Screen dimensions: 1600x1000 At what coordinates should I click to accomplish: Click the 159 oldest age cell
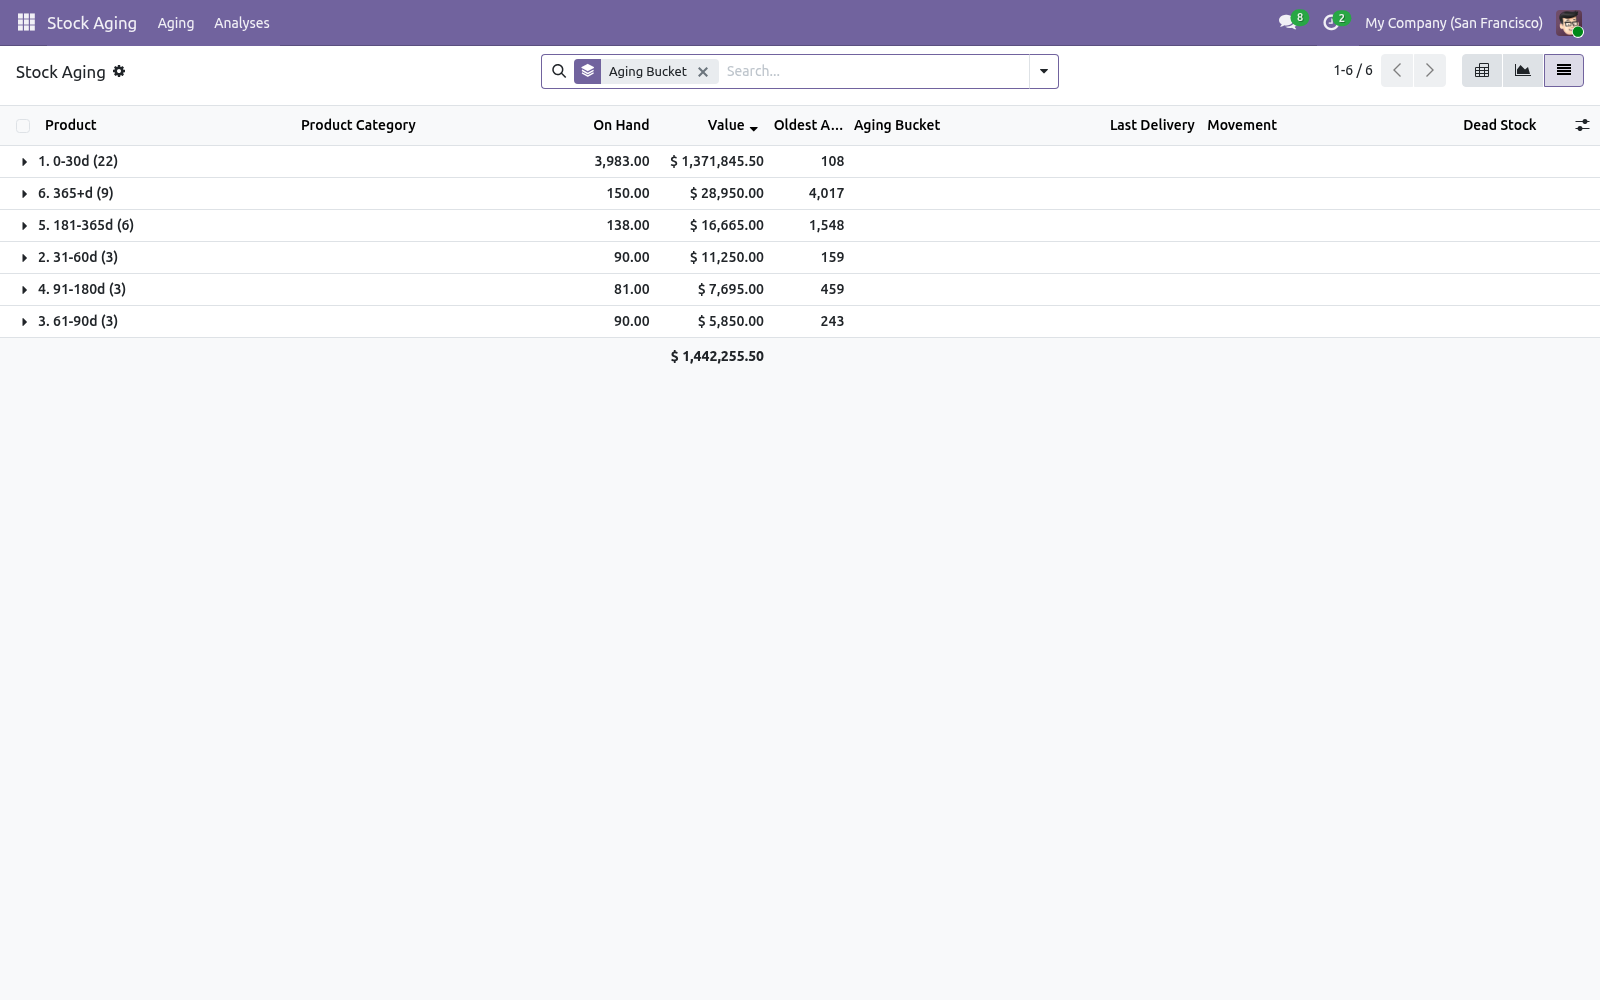(832, 257)
